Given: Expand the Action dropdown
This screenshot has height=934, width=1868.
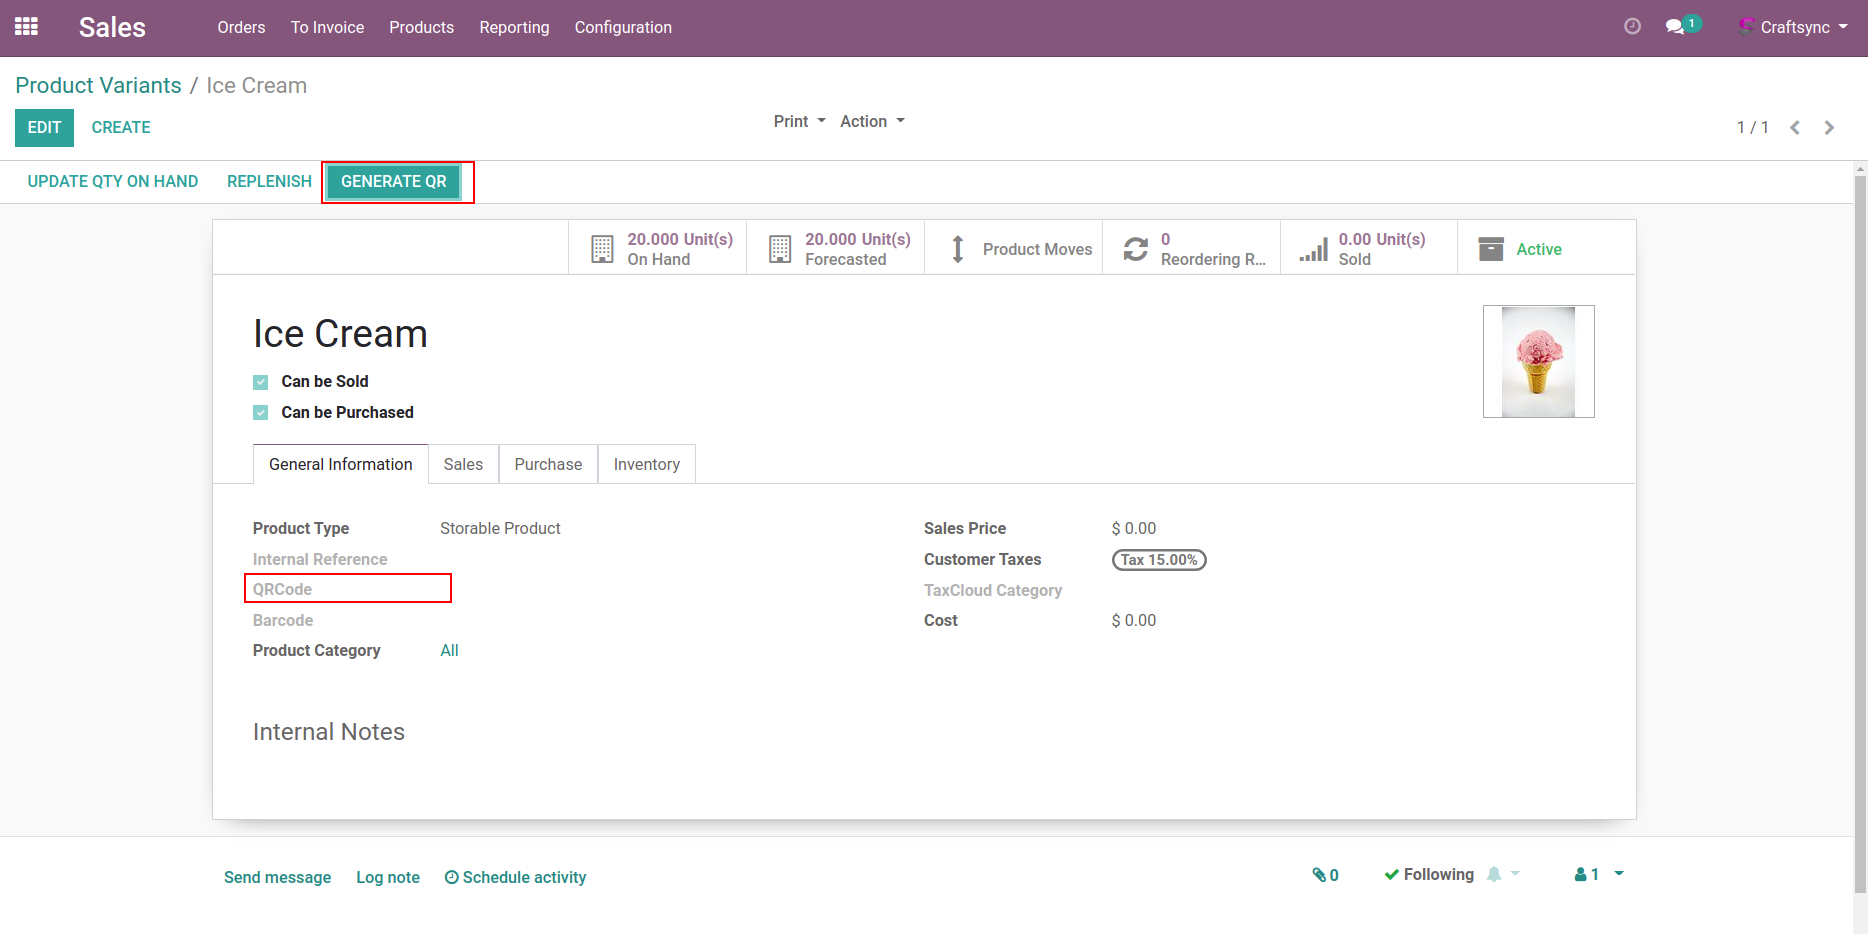Looking at the screenshot, I should point(871,121).
